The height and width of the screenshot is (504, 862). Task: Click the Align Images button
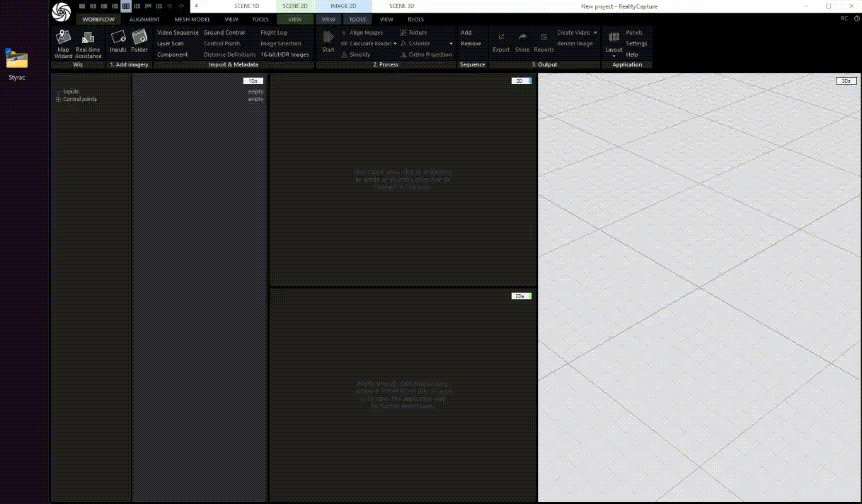pyautogui.click(x=365, y=33)
